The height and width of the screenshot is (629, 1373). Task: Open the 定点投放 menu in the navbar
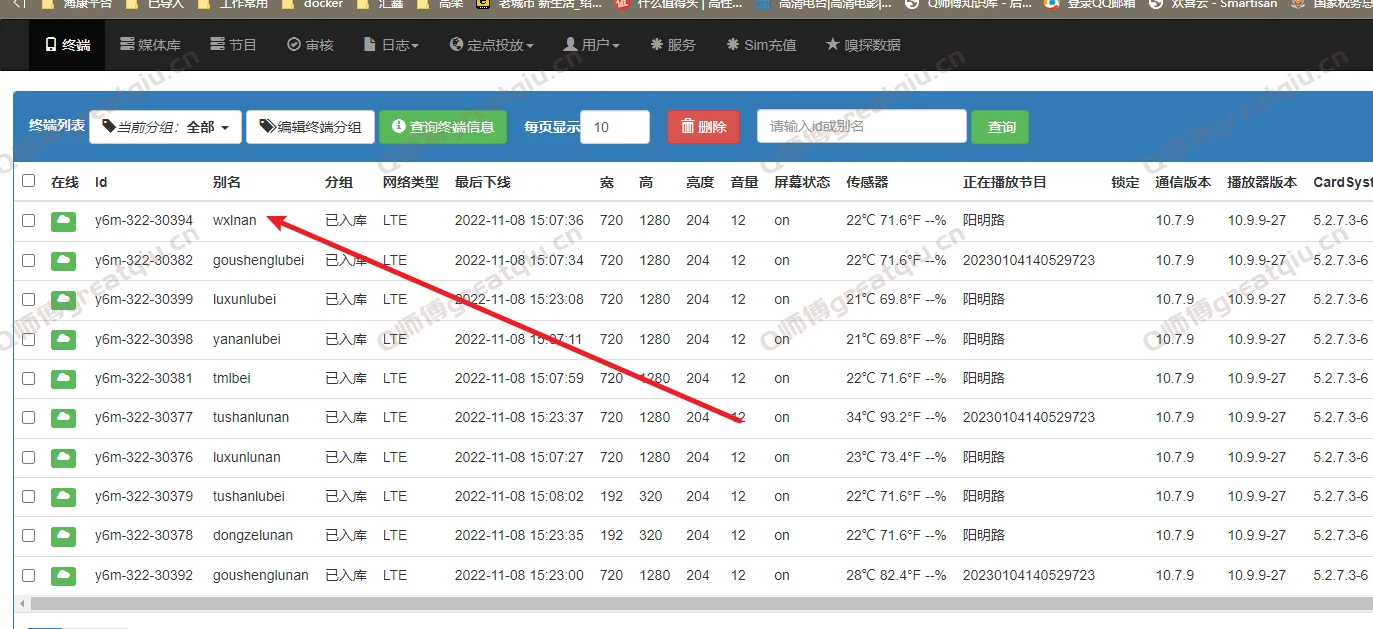point(491,45)
